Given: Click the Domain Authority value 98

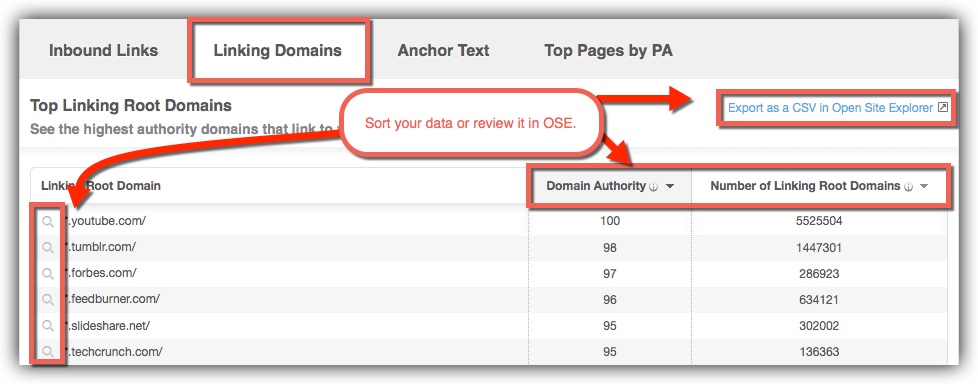Looking at the screenshot, I should tap(610, 247).
